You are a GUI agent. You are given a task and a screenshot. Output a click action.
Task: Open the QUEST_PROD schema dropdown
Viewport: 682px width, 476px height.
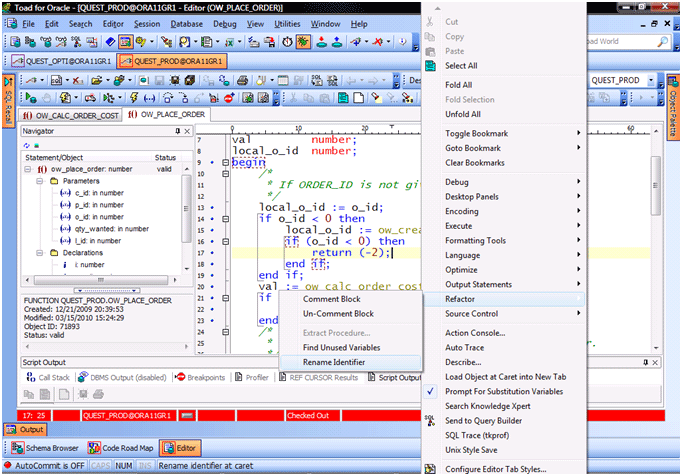(651, 80)
